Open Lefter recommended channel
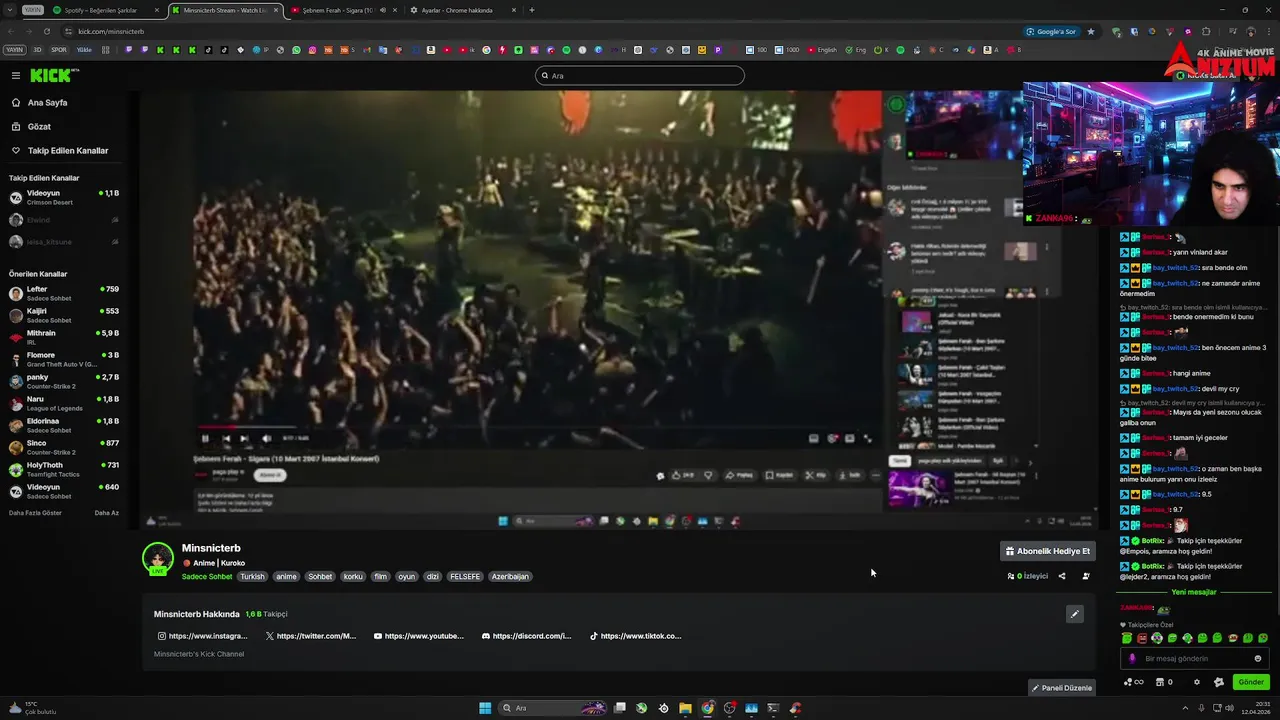 [x=64, y=293]
